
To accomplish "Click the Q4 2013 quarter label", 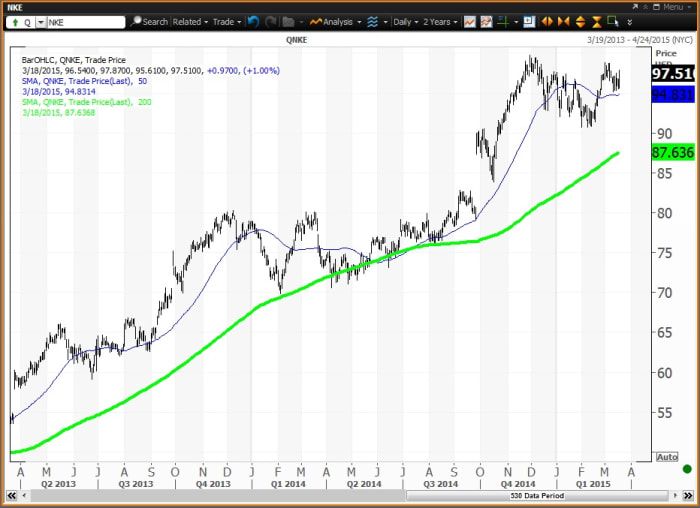I will pos(213,484).
